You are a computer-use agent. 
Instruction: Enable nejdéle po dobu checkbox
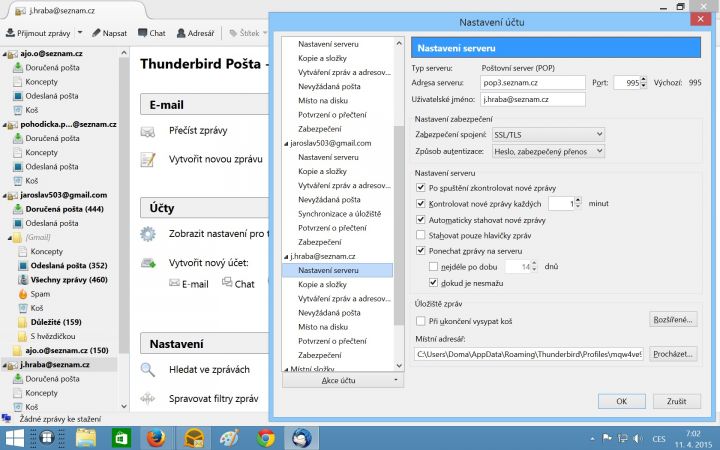click(x=433, y=266)
